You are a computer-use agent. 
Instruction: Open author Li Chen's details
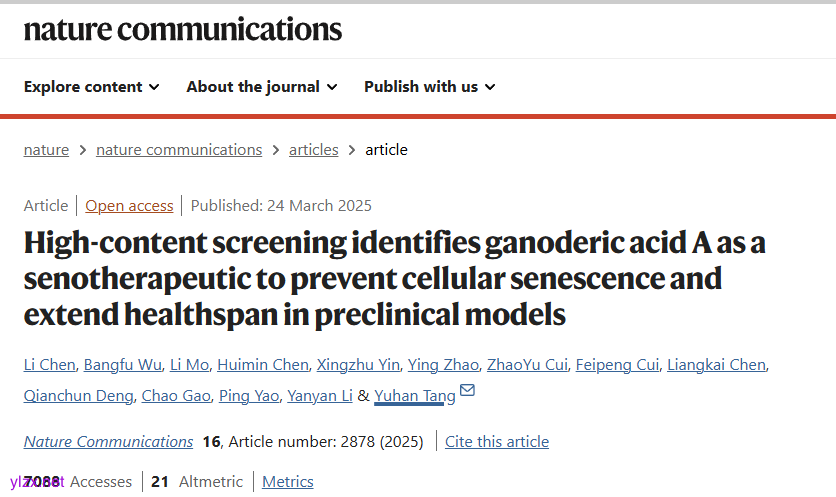click(49, 365)
